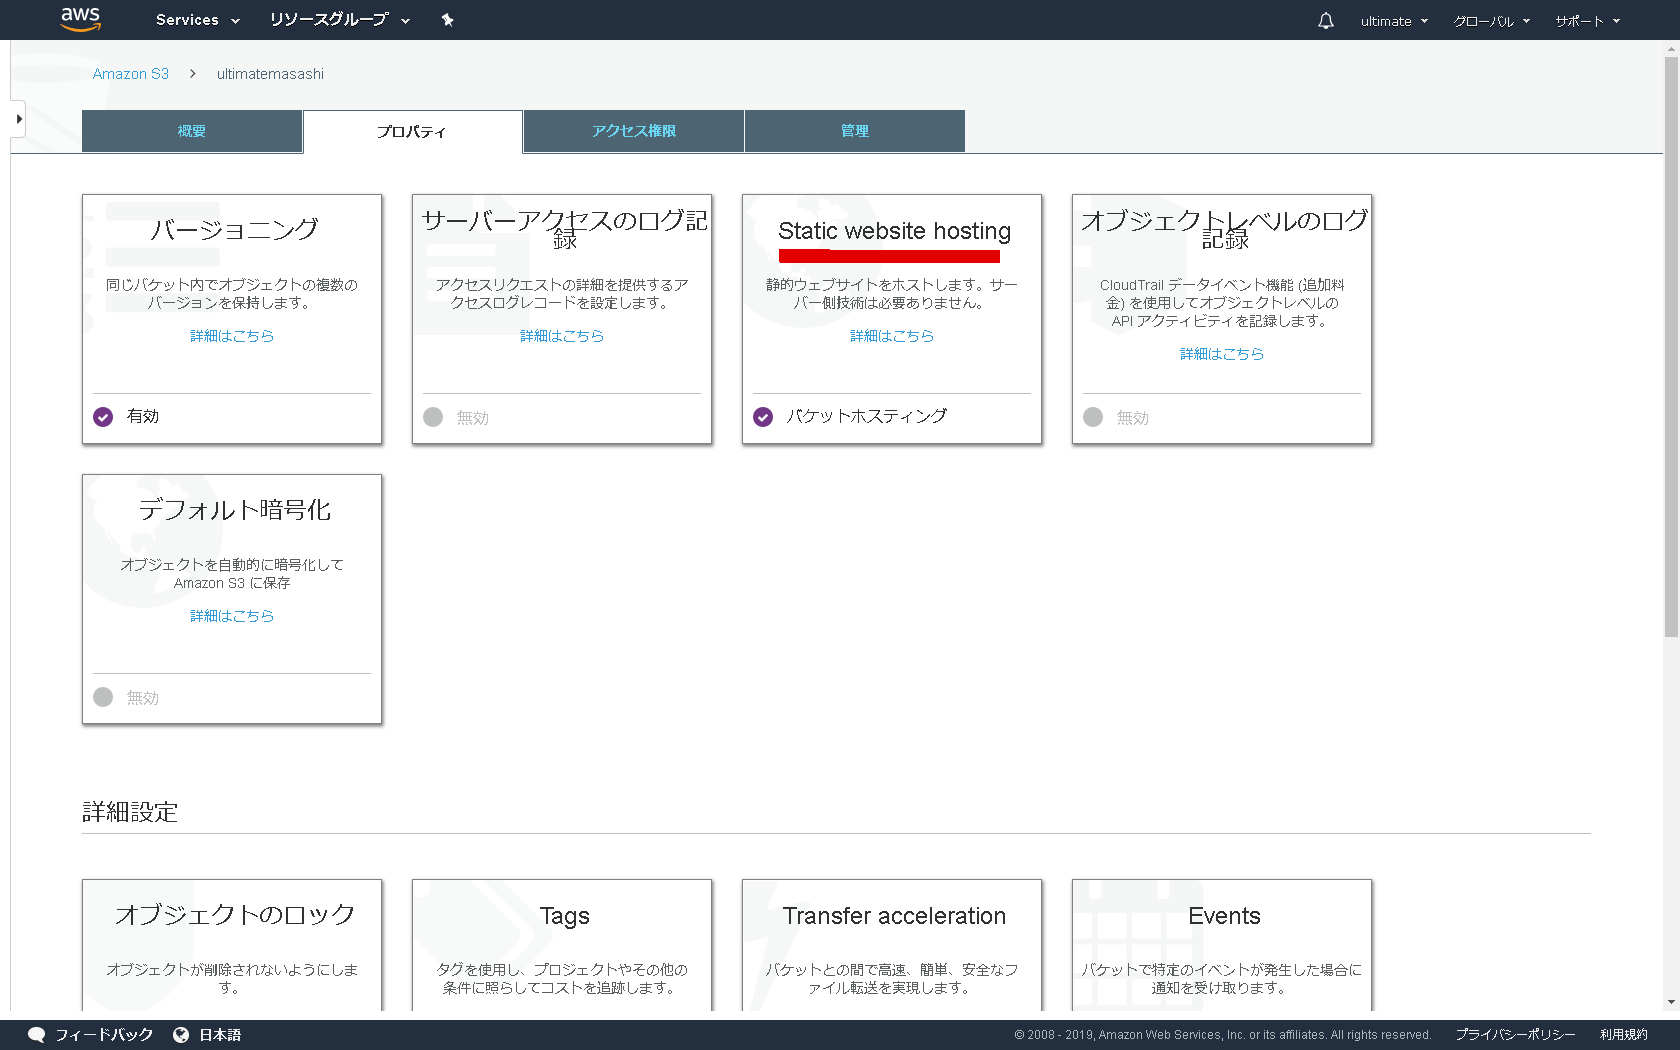Open the pin shortcuts star icon

click(x=447, y=20)
